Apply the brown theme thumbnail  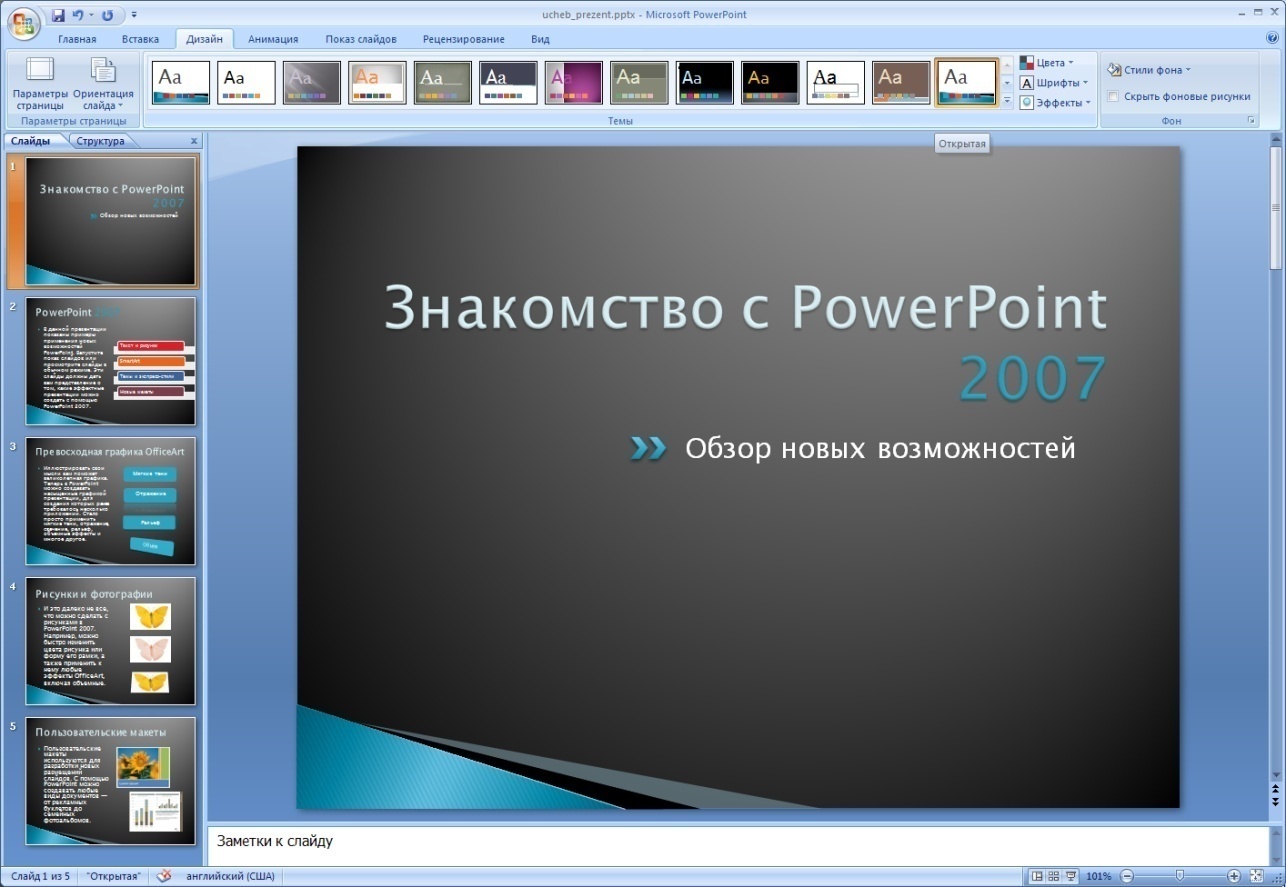(901, 83)
